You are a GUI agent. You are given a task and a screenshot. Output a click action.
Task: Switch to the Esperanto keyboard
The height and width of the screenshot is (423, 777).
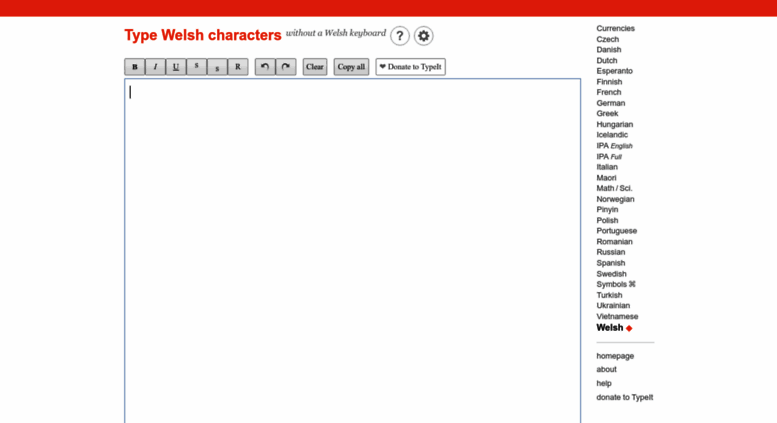[x=614, y=71]
